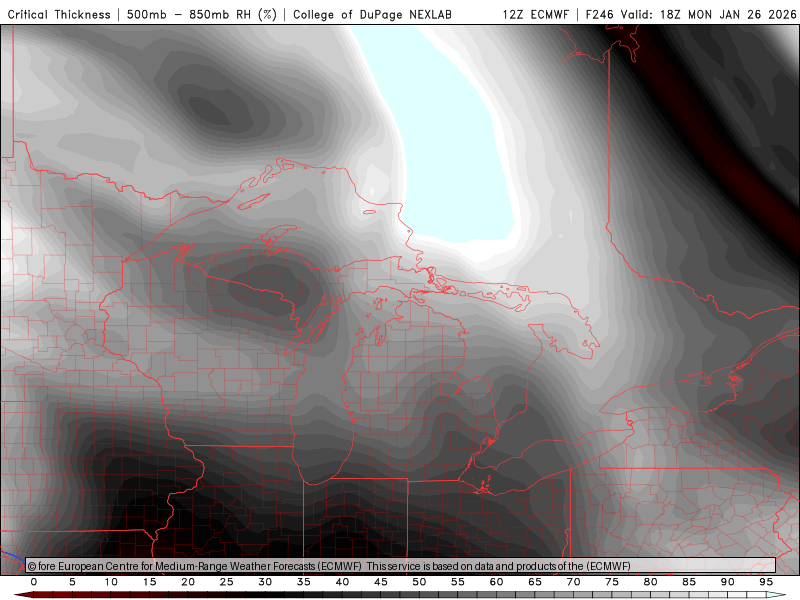Click the '50' value on the color scale
The height and width of the screenshot is (600, 800).
pyautogui.click(x=419, y=582)
